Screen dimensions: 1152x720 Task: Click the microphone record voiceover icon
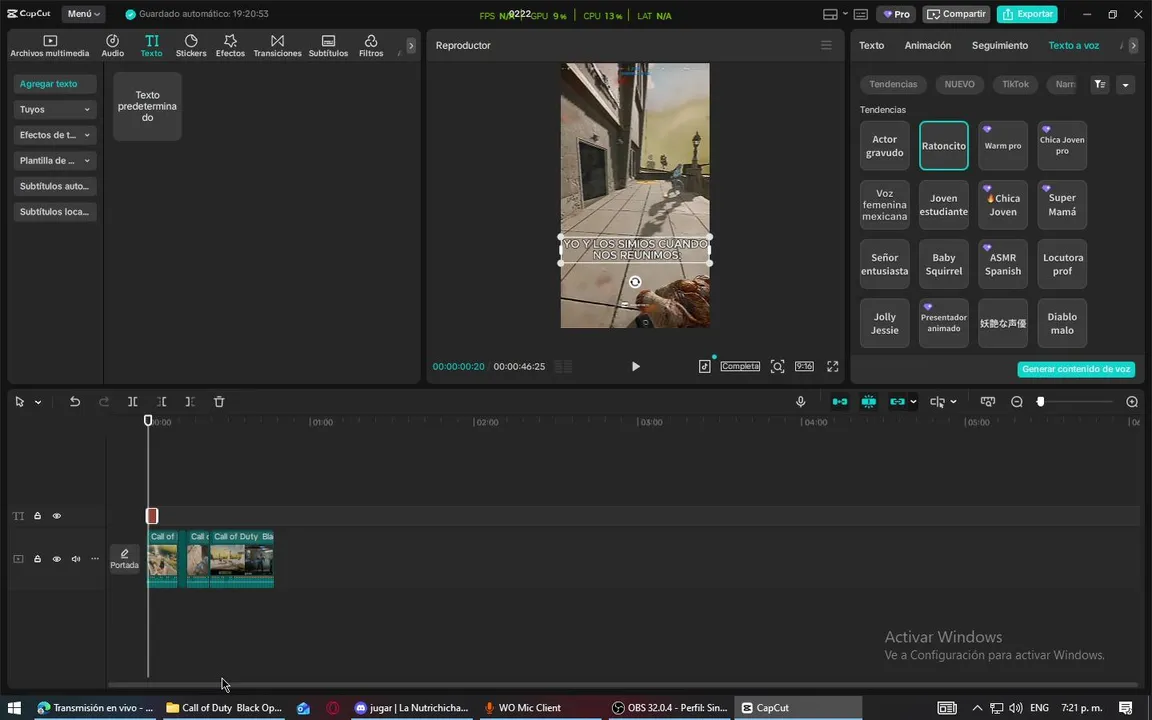point(801,402)
